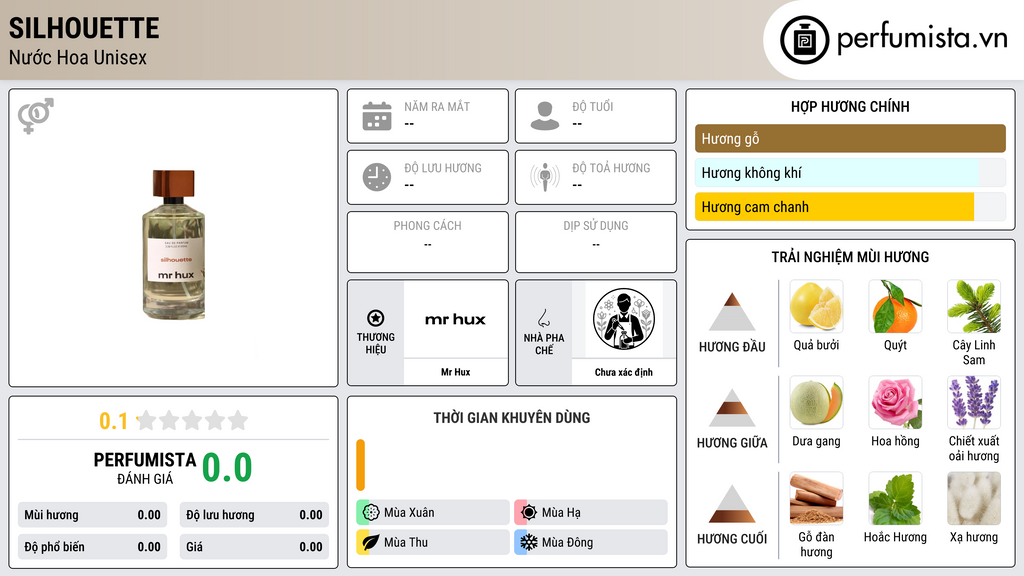This screenshot has height=576, width=1024.
Task: Click the Chưa xác định perfumer label
Action: point(624,372)
